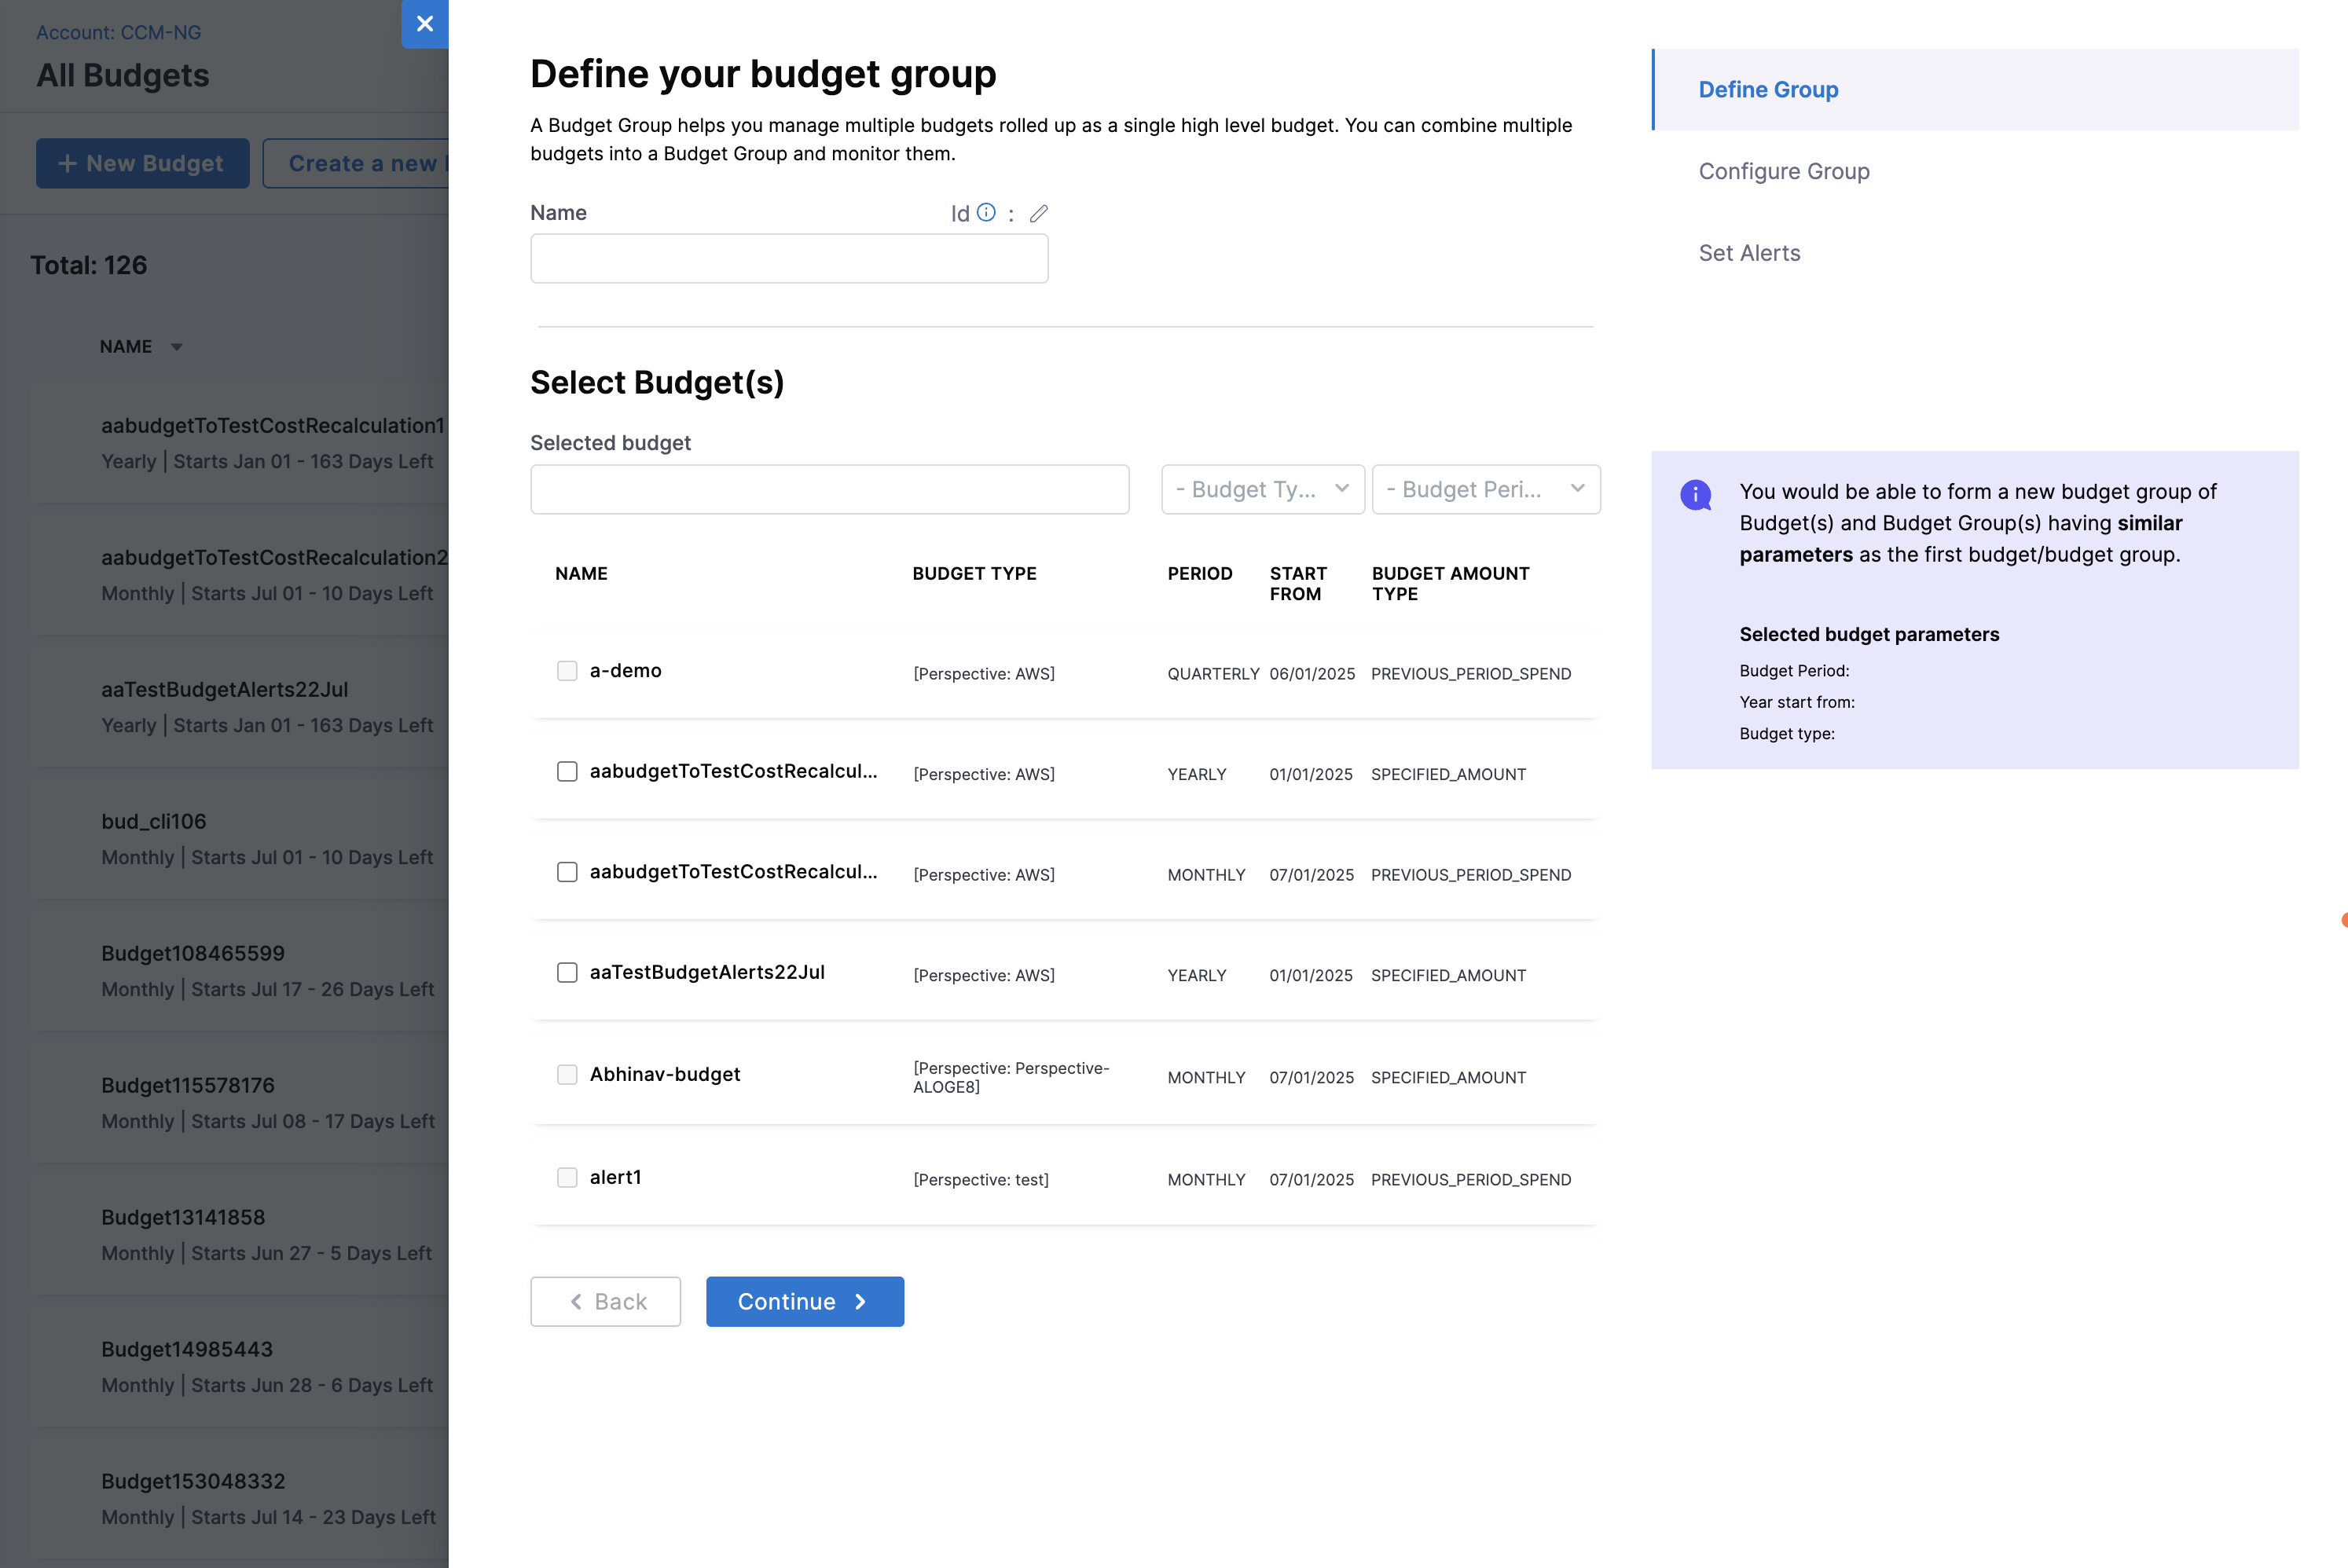Close the budget group dialog with X

(425, 24)
